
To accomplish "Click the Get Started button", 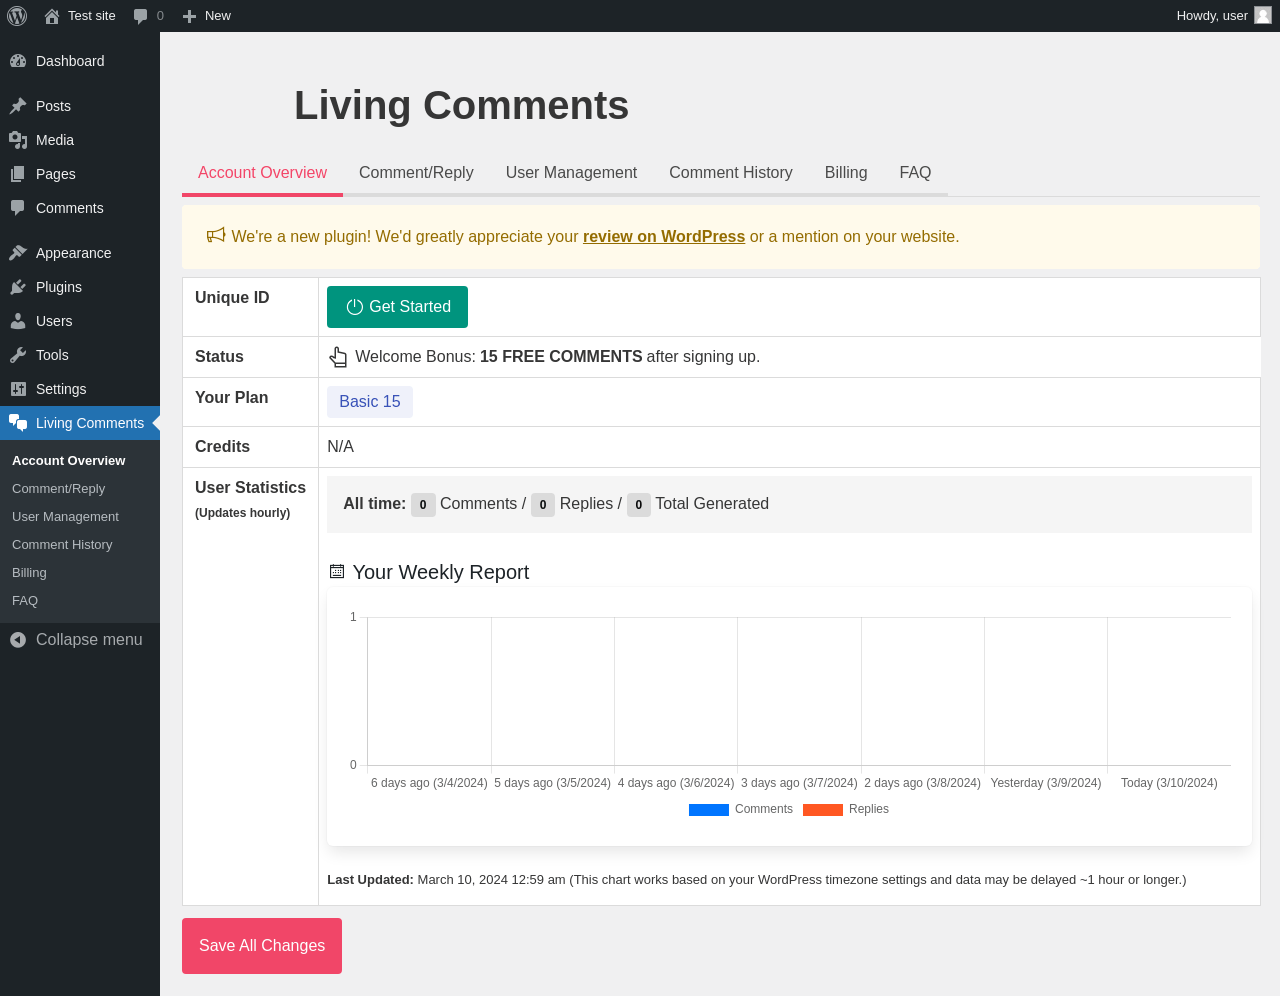I will pyautogui.click(x=397, y=307).
